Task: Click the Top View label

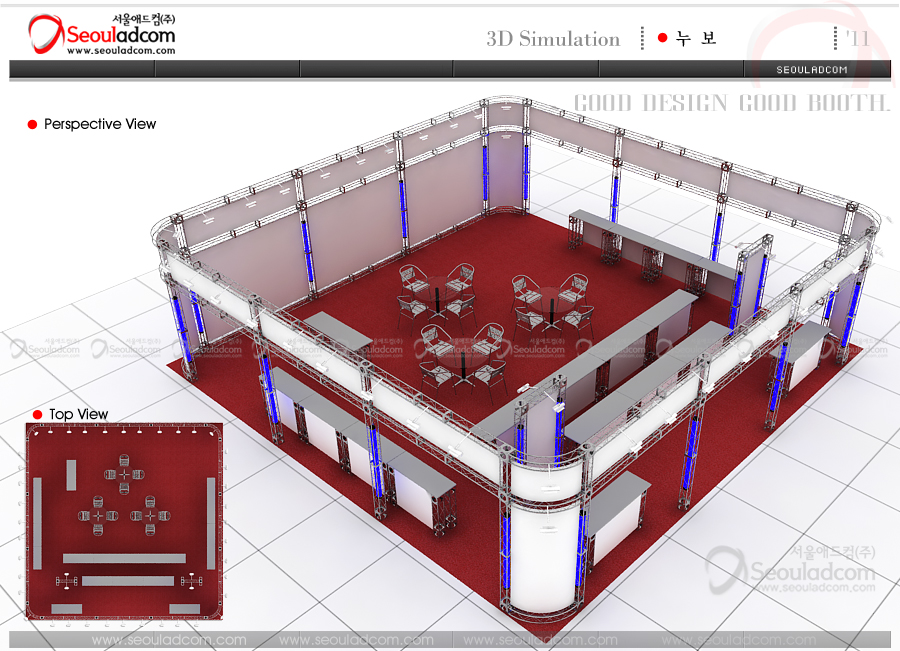Action: click(78, 414)
